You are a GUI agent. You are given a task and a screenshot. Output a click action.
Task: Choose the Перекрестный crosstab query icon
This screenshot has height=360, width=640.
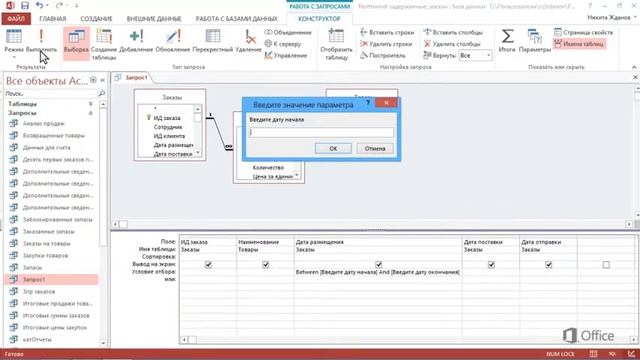coord(213,41)
